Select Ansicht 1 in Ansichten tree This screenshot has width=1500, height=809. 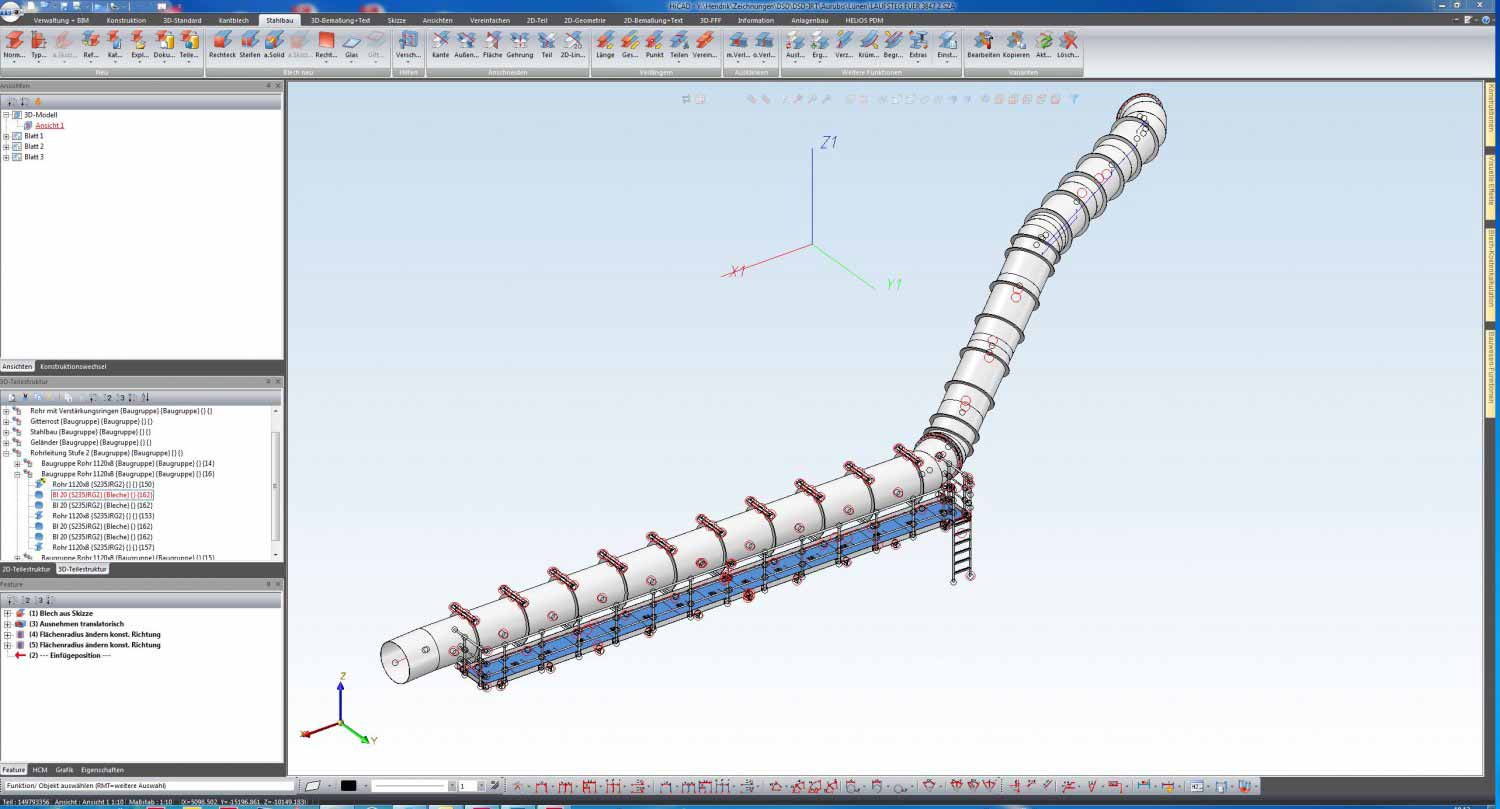pyautogui.click(x=50, y=125)
